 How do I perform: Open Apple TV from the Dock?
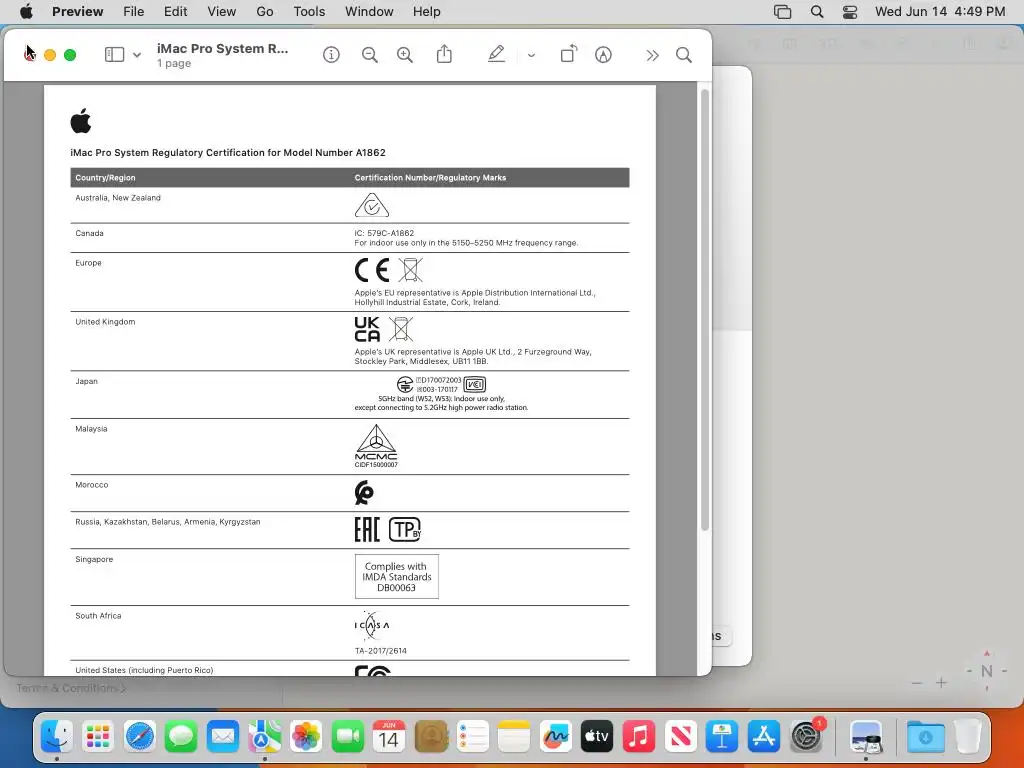coord(597,737)
